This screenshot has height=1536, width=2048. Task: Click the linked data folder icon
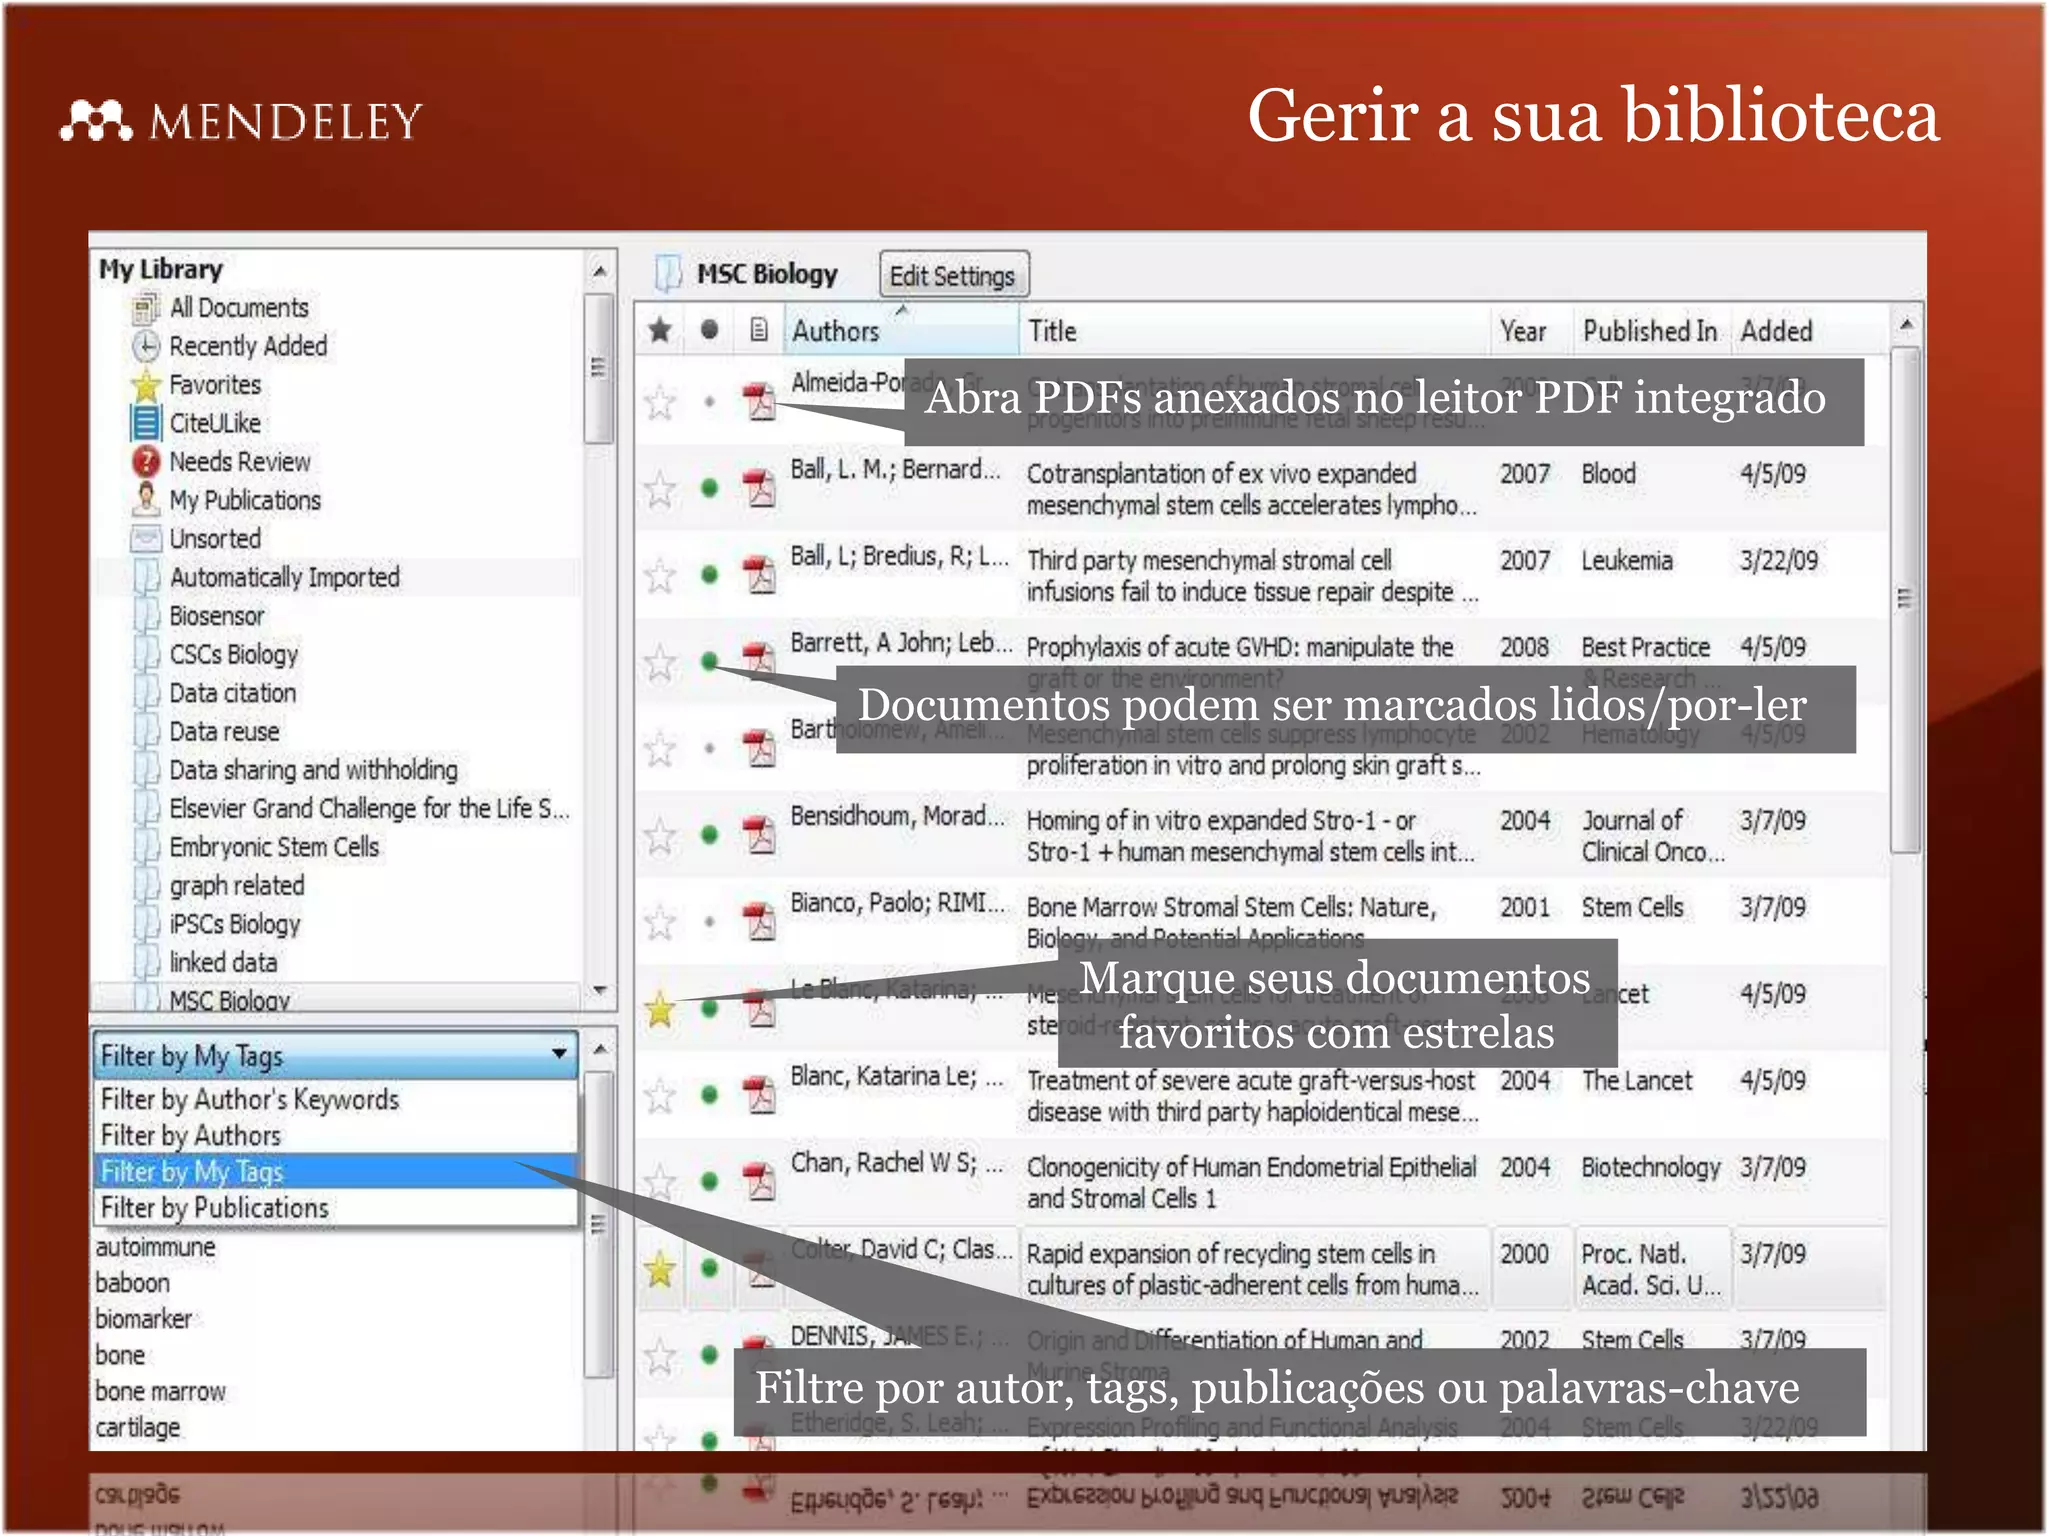coord(146,962)
